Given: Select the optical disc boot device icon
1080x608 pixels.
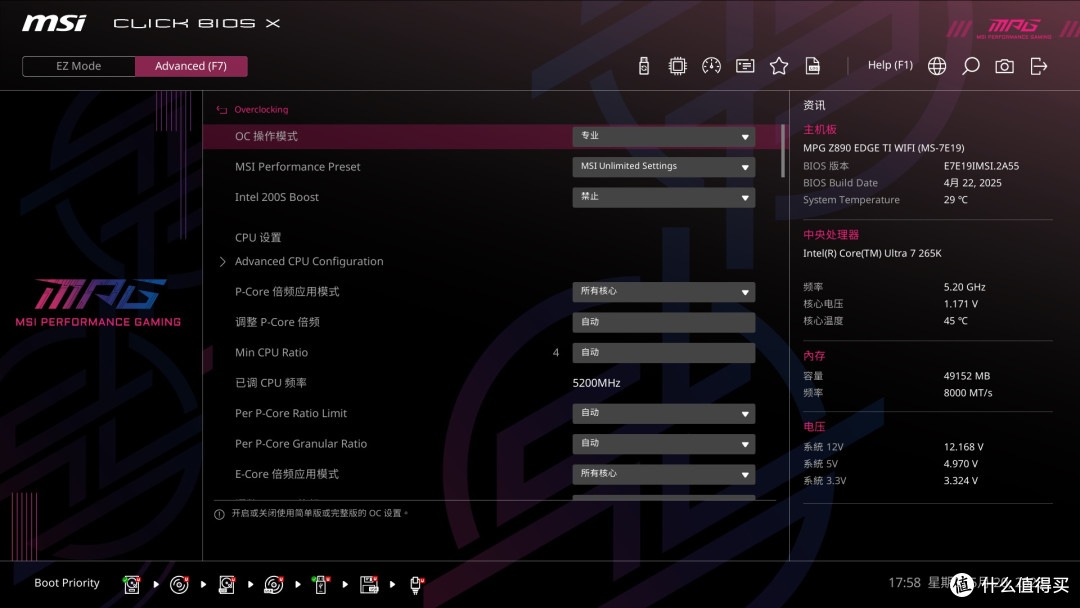Looking at the screenshot, I should pyautogui.click(x=179, y=585).
